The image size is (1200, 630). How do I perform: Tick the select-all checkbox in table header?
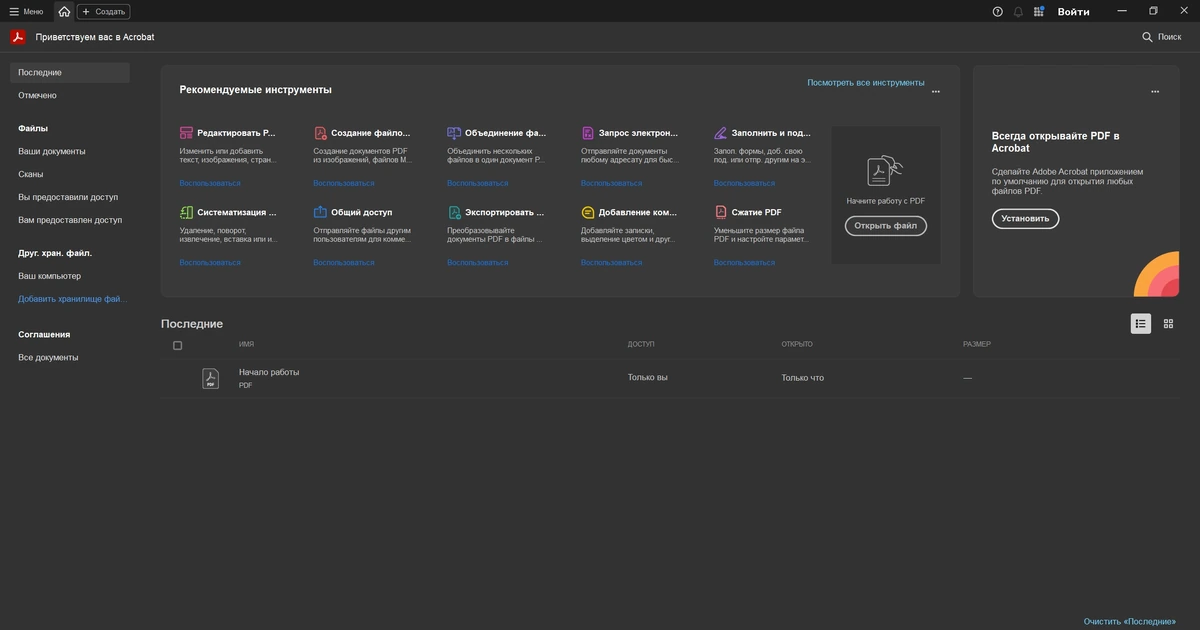point(178,345)
